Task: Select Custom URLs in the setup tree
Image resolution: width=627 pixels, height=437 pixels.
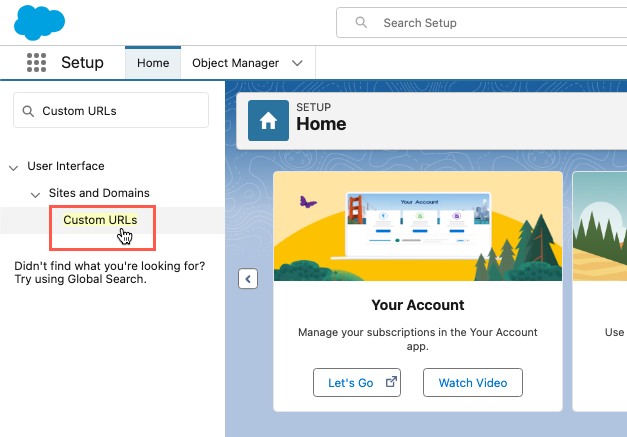Action: click(x=100, y=220)
